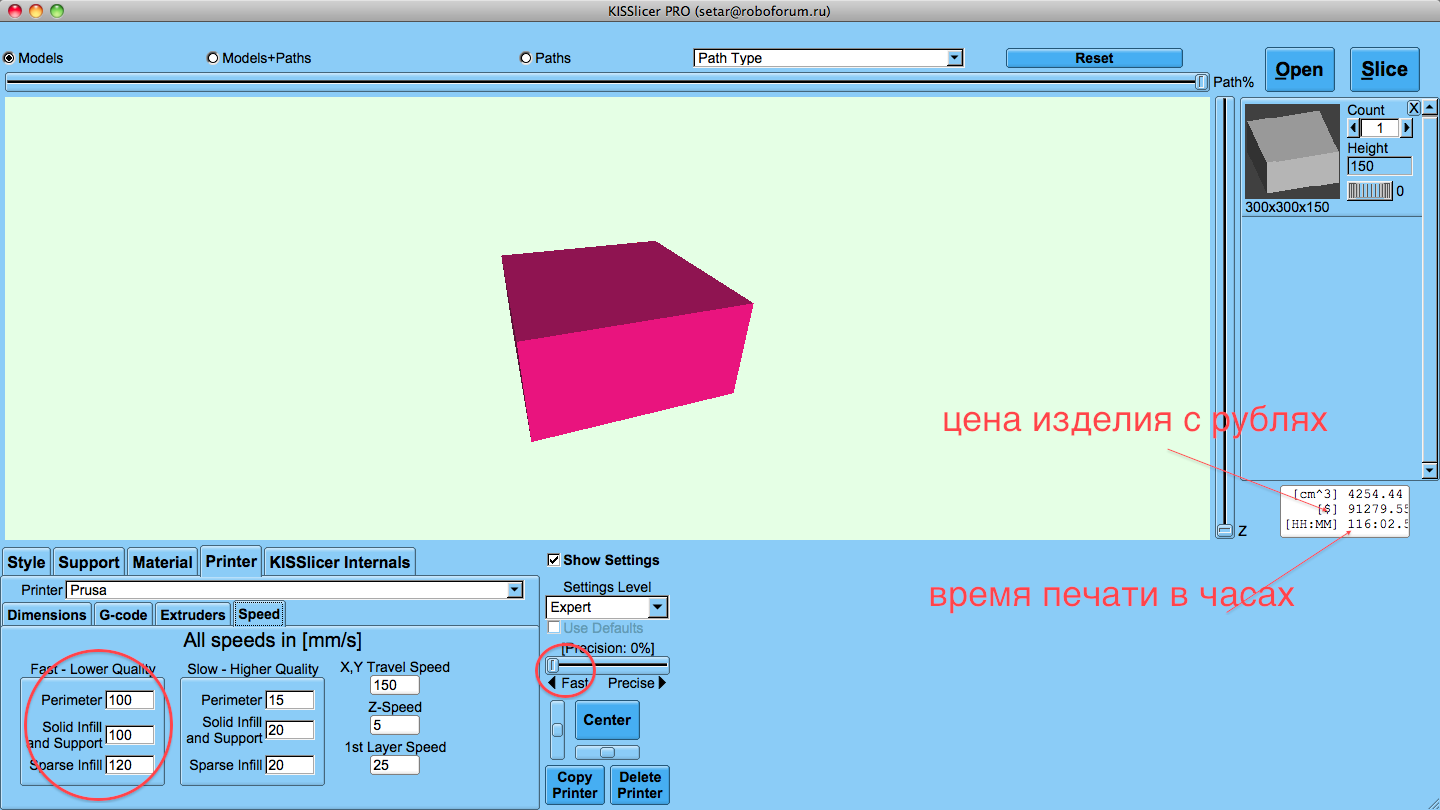Expand the Printer selection dropdown
This screenshot has height=810, width=1440.
pos(514,590)
